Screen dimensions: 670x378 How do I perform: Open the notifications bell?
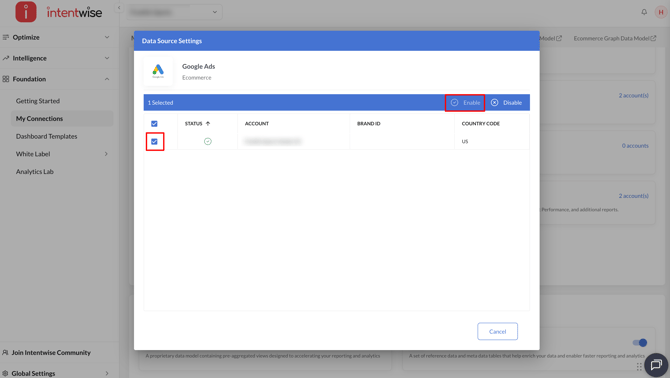click(x=644, y=12)
